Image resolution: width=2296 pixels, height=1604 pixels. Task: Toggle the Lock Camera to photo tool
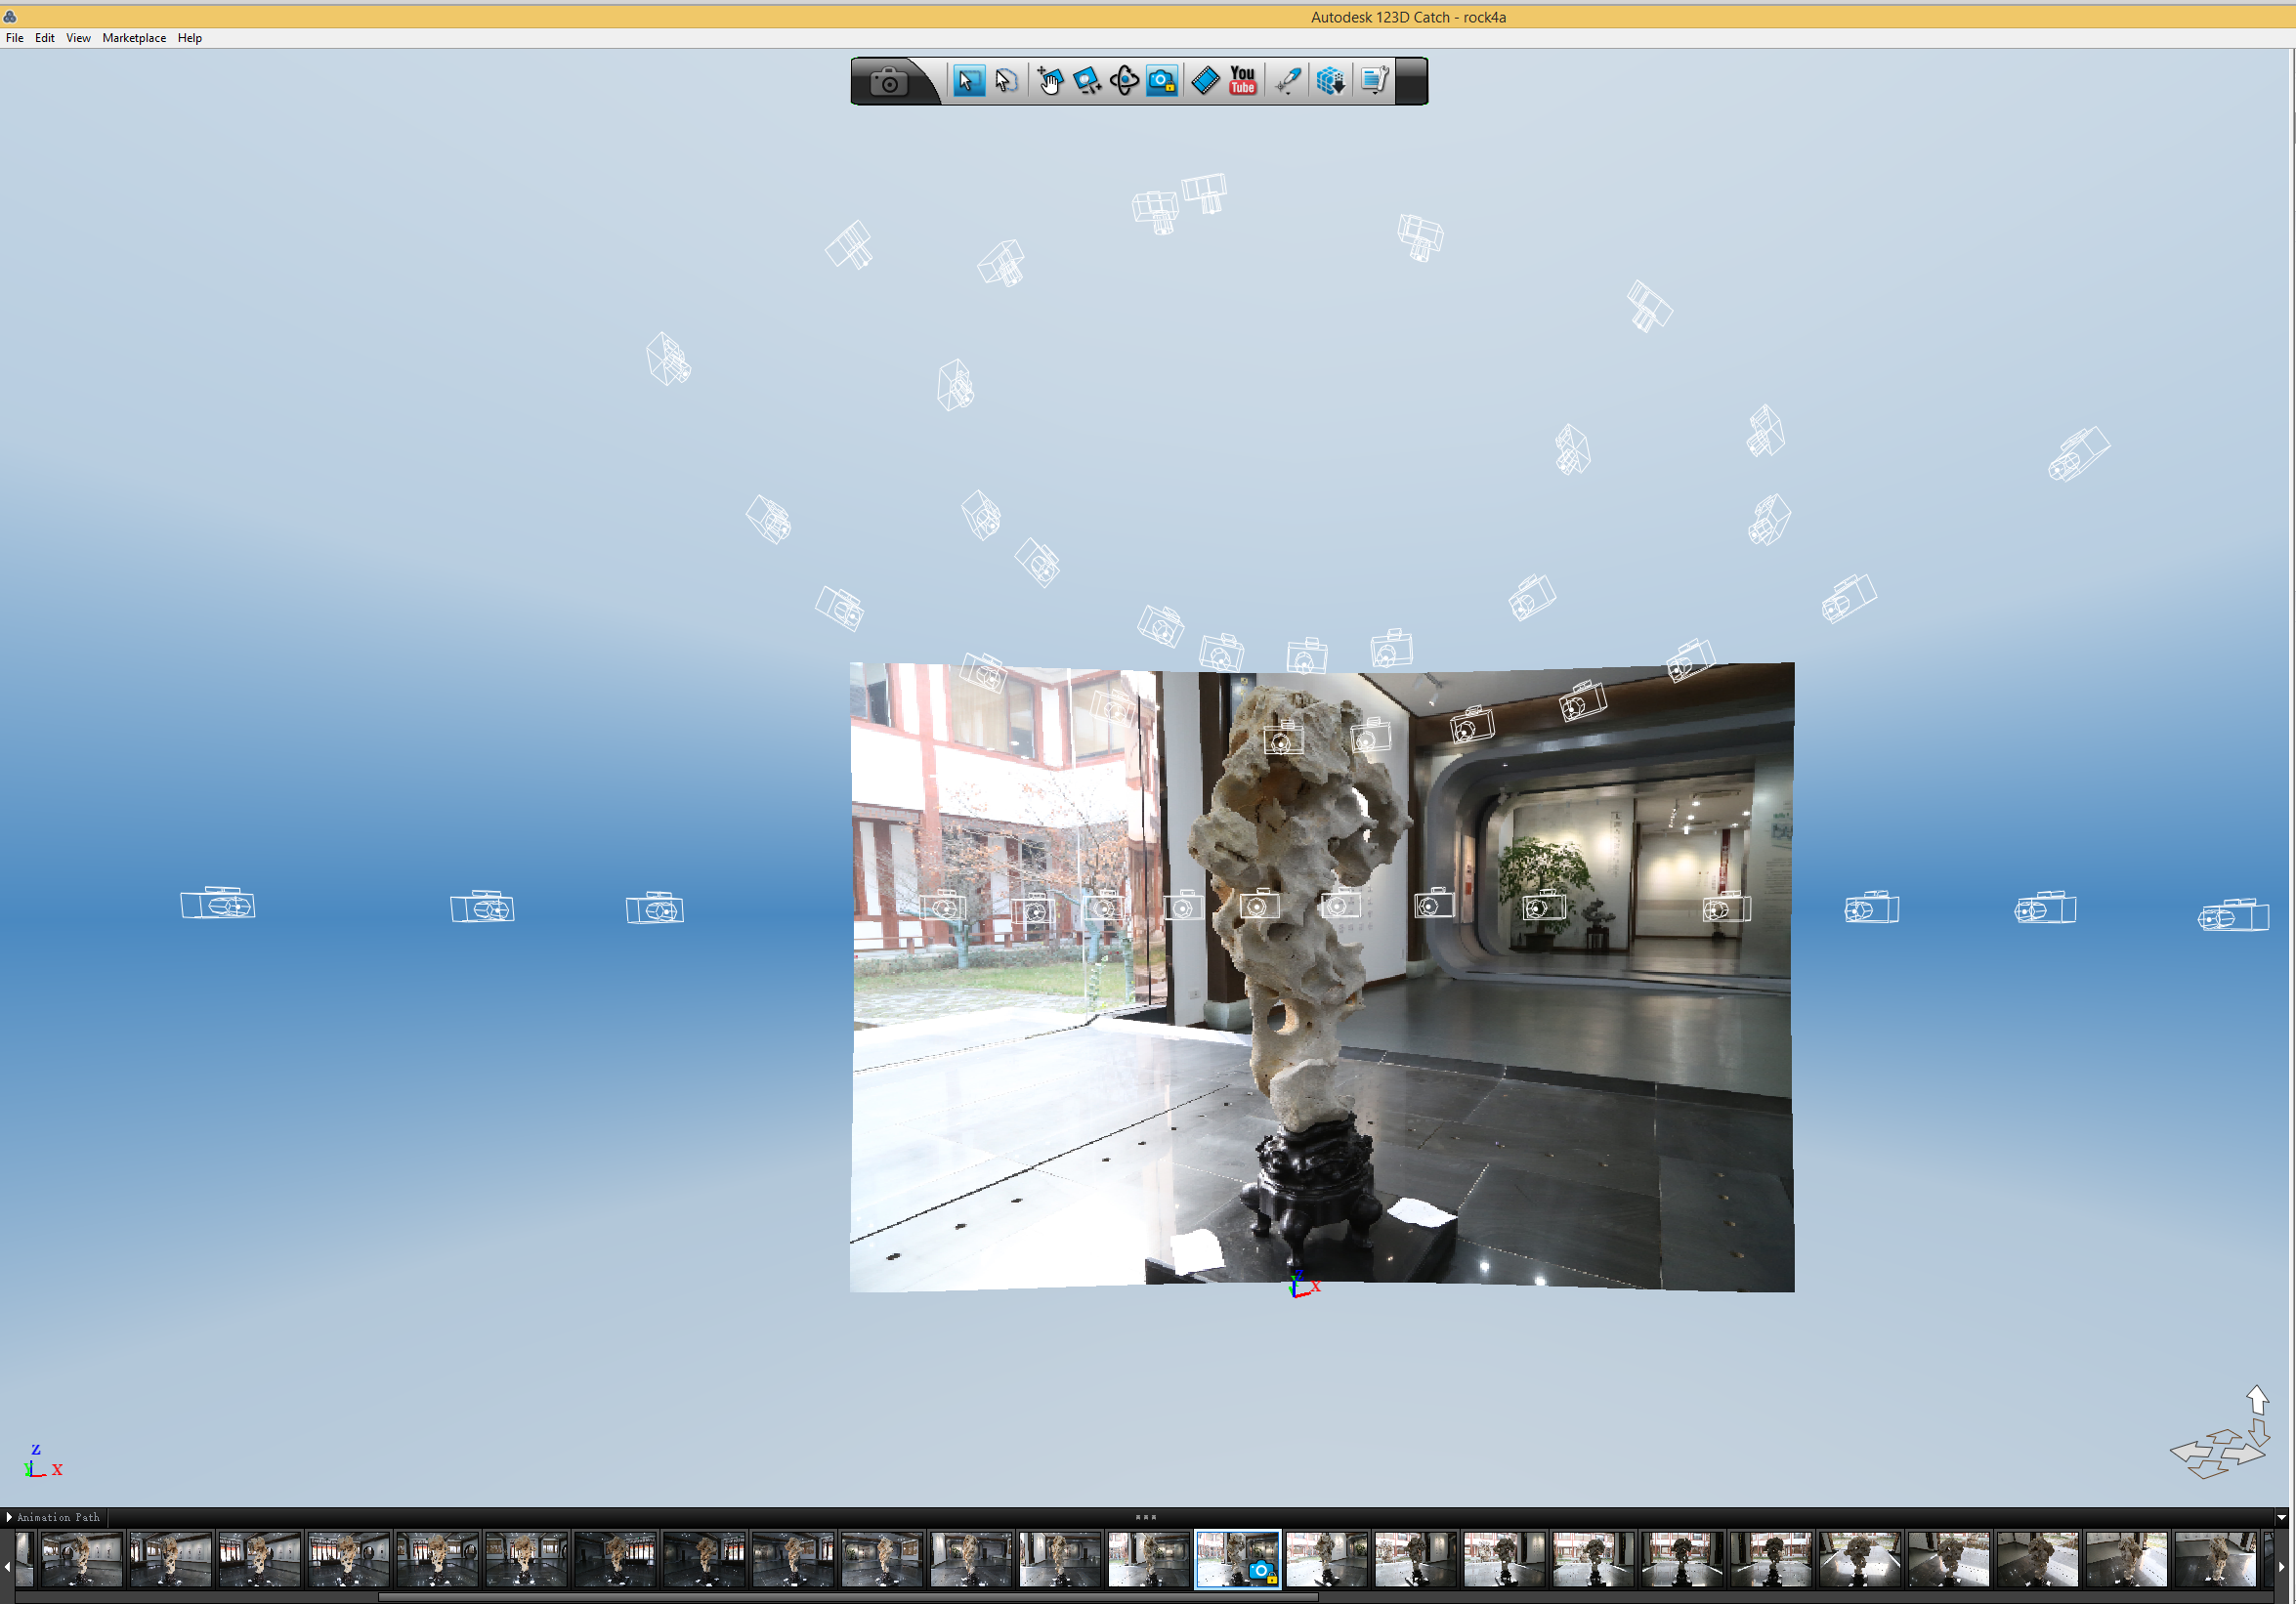pos(1162,81)
